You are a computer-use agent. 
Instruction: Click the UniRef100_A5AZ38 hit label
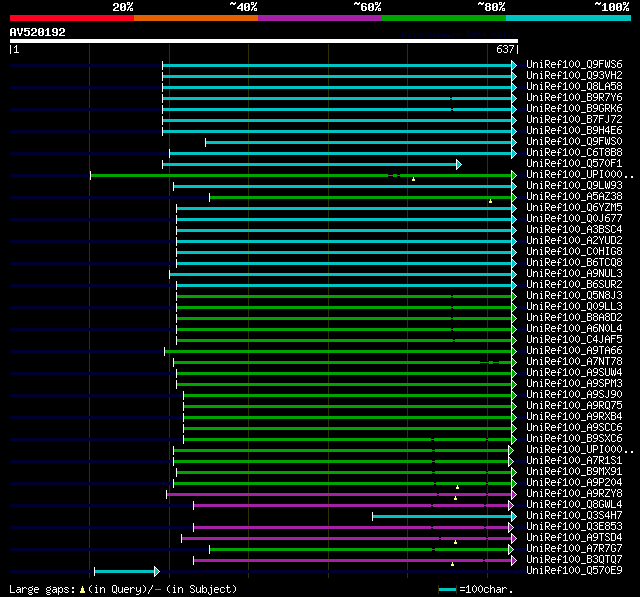(x=574, y=197)
